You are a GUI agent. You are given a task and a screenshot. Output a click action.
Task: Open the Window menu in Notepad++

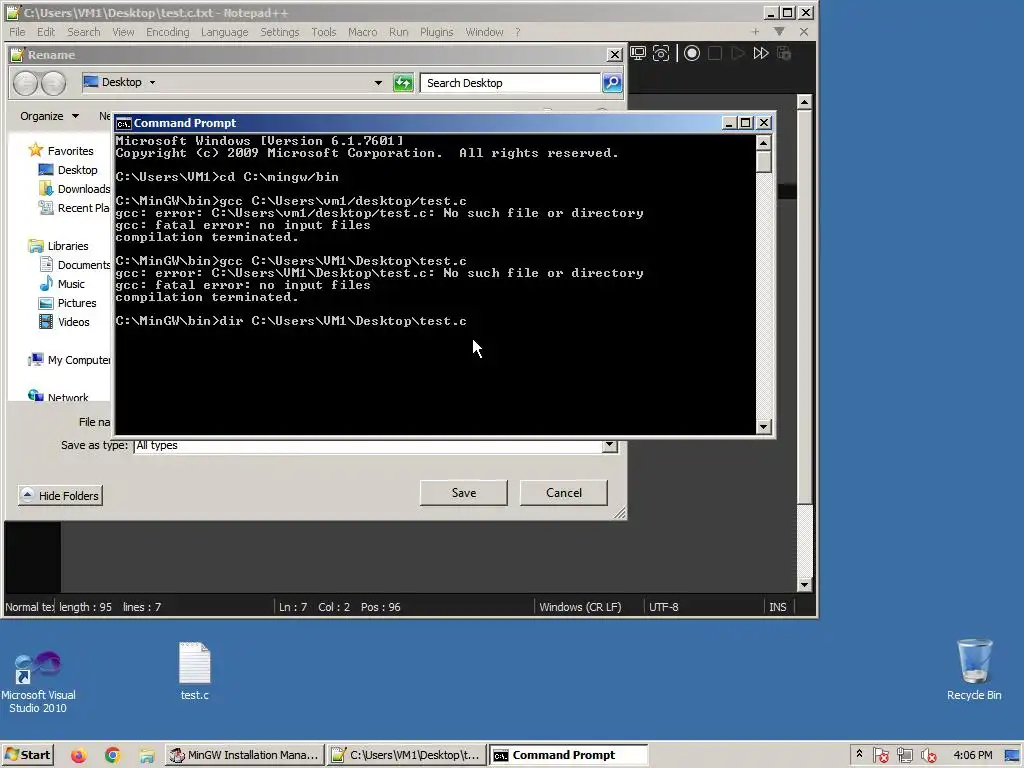484,32
